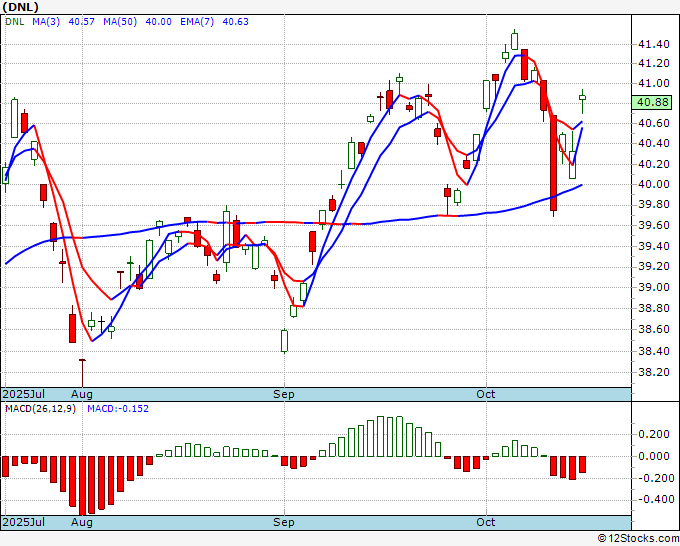Image resolution: width=680 pixels, height=546 pixels.
Task: Click the MA(50) indicator label
Action: tap(120, 22)
